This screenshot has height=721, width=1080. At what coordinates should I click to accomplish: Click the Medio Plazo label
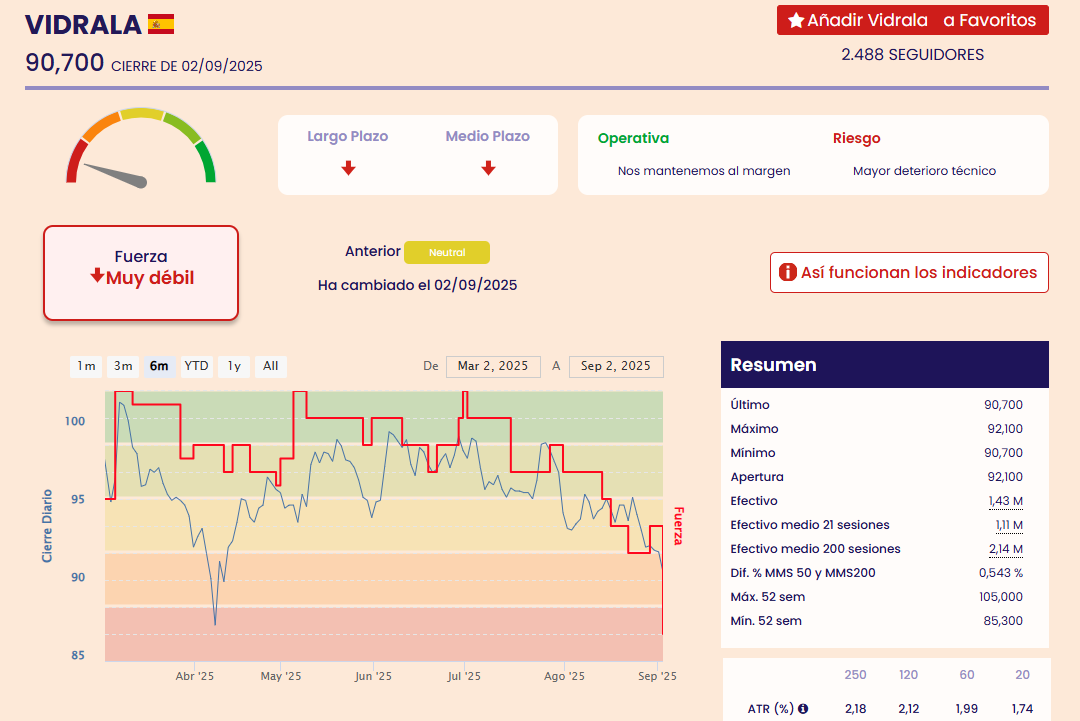(x=488, y=136)
